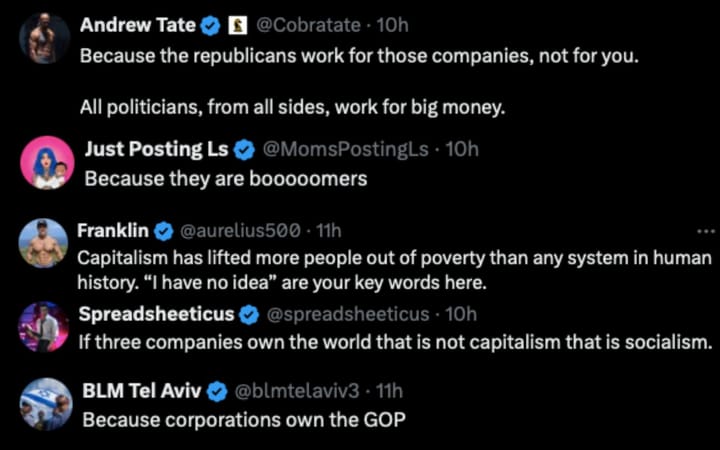Image resolution: width=720 pixels, height=450 pixels.
Task: Open Just Posting Ls avatar
Action: [x=47, y=163]
